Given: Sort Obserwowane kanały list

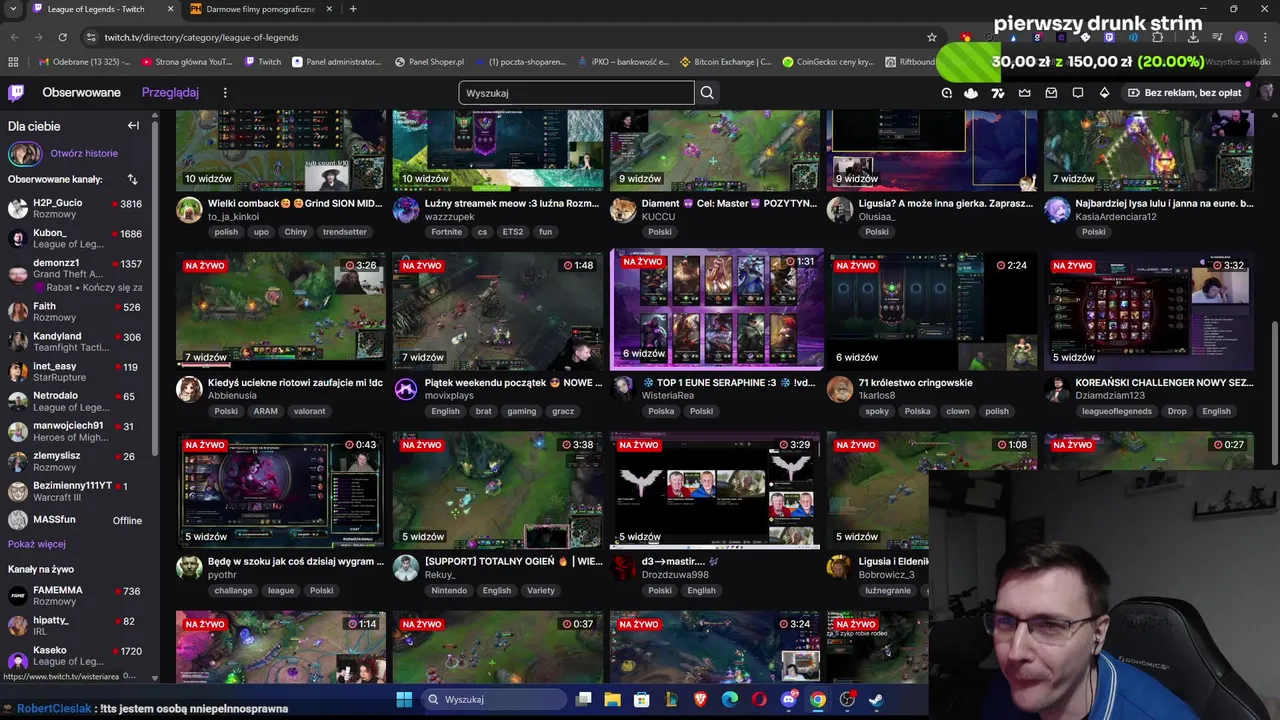Looking at the screenshot, I should tap(132, 179).
